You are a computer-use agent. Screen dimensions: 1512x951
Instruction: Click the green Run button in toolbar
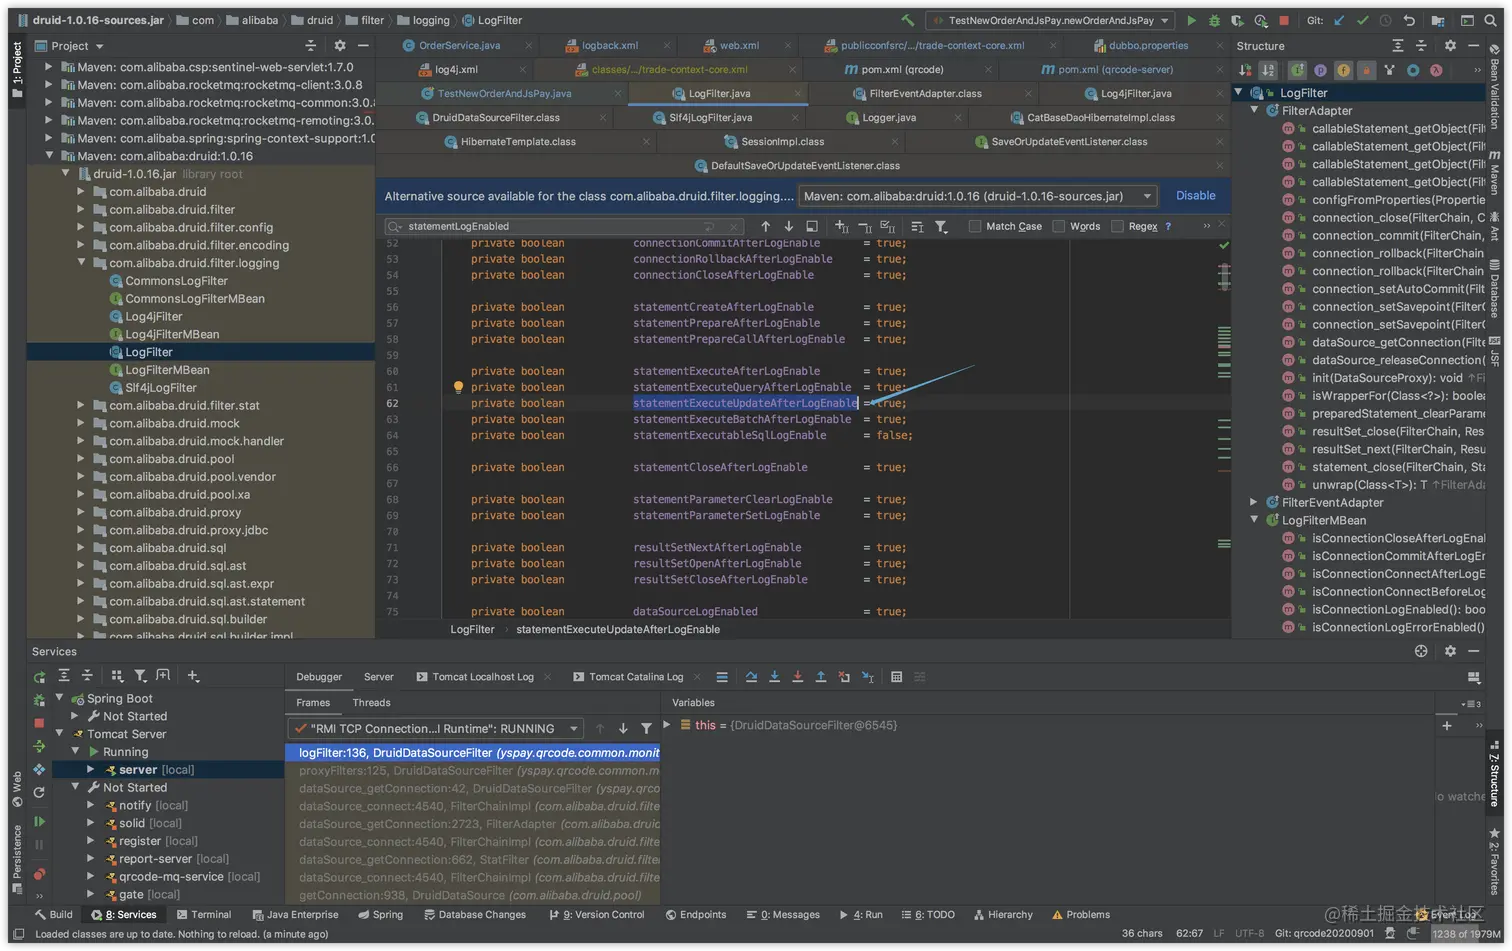[x=1191, y=20]
